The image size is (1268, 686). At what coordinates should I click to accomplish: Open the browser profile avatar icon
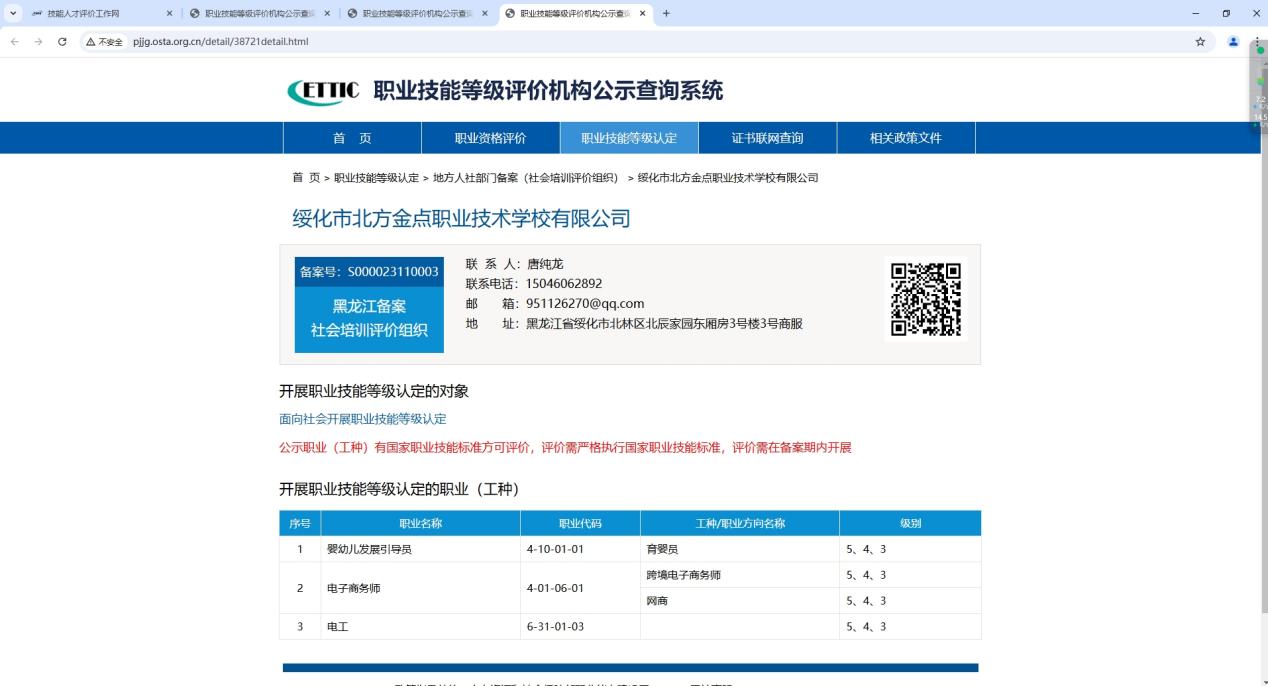1233,42
